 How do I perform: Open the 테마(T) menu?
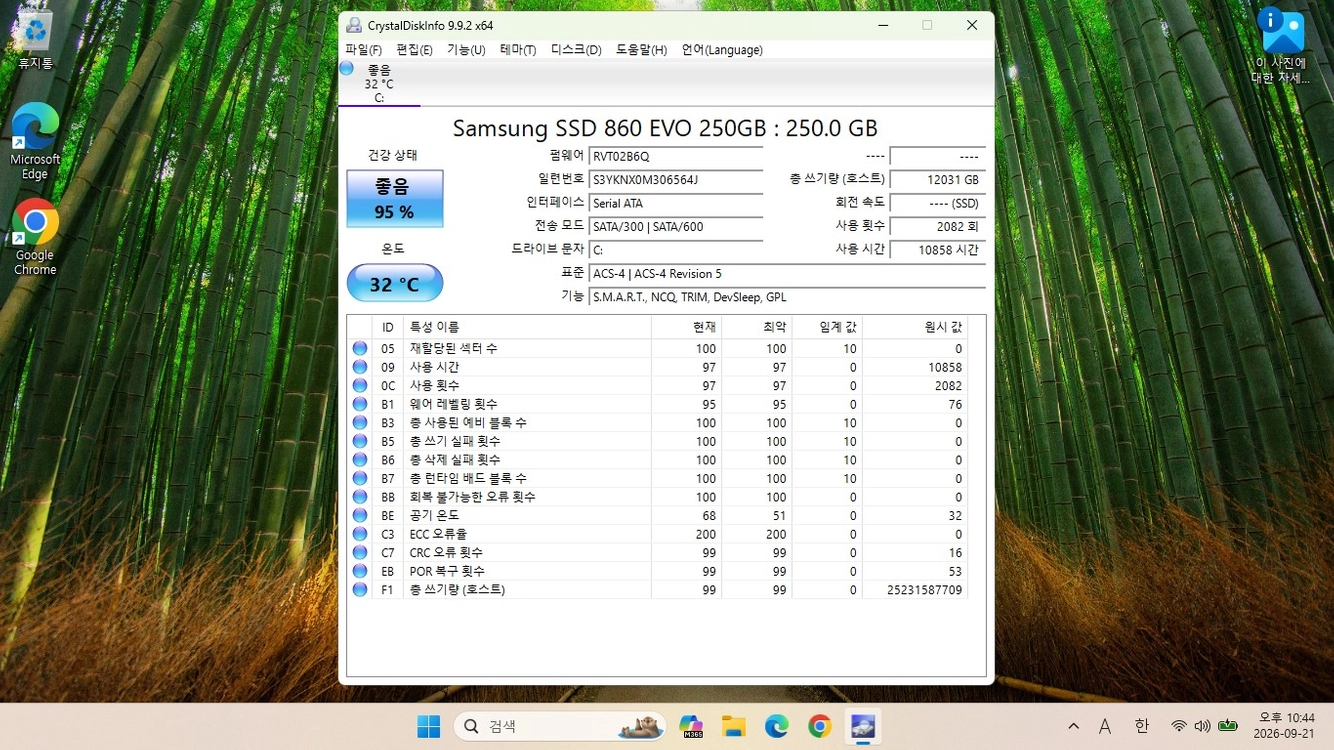click(x=518, y=50)
